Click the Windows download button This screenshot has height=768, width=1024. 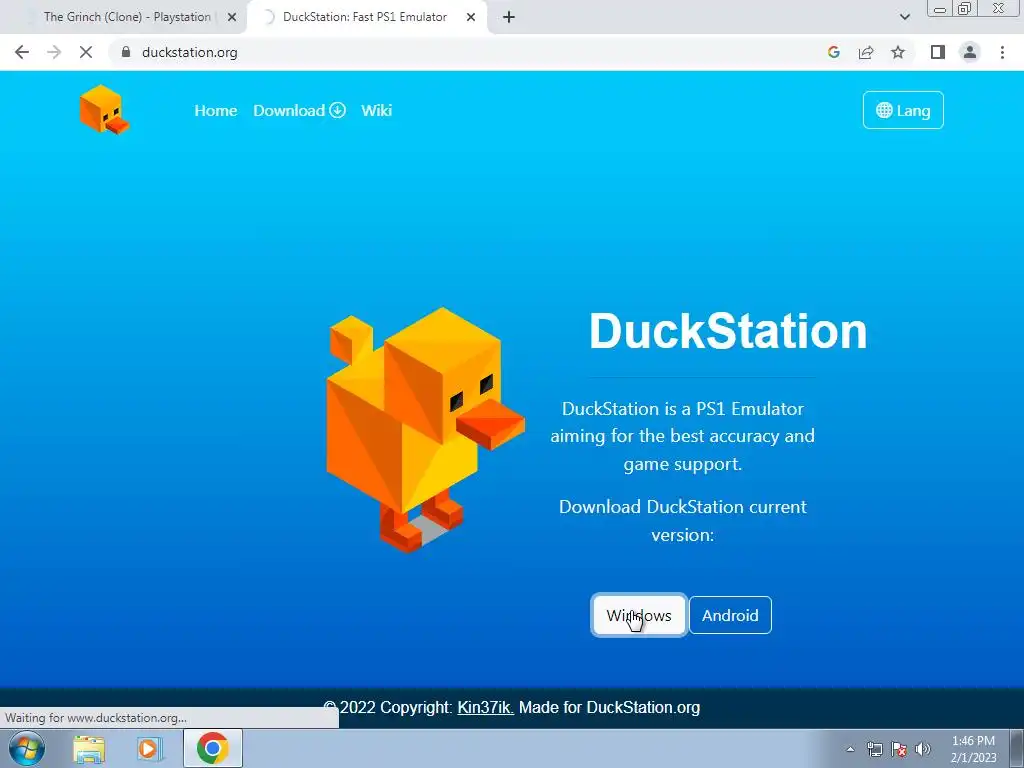(x=639, y=615)
